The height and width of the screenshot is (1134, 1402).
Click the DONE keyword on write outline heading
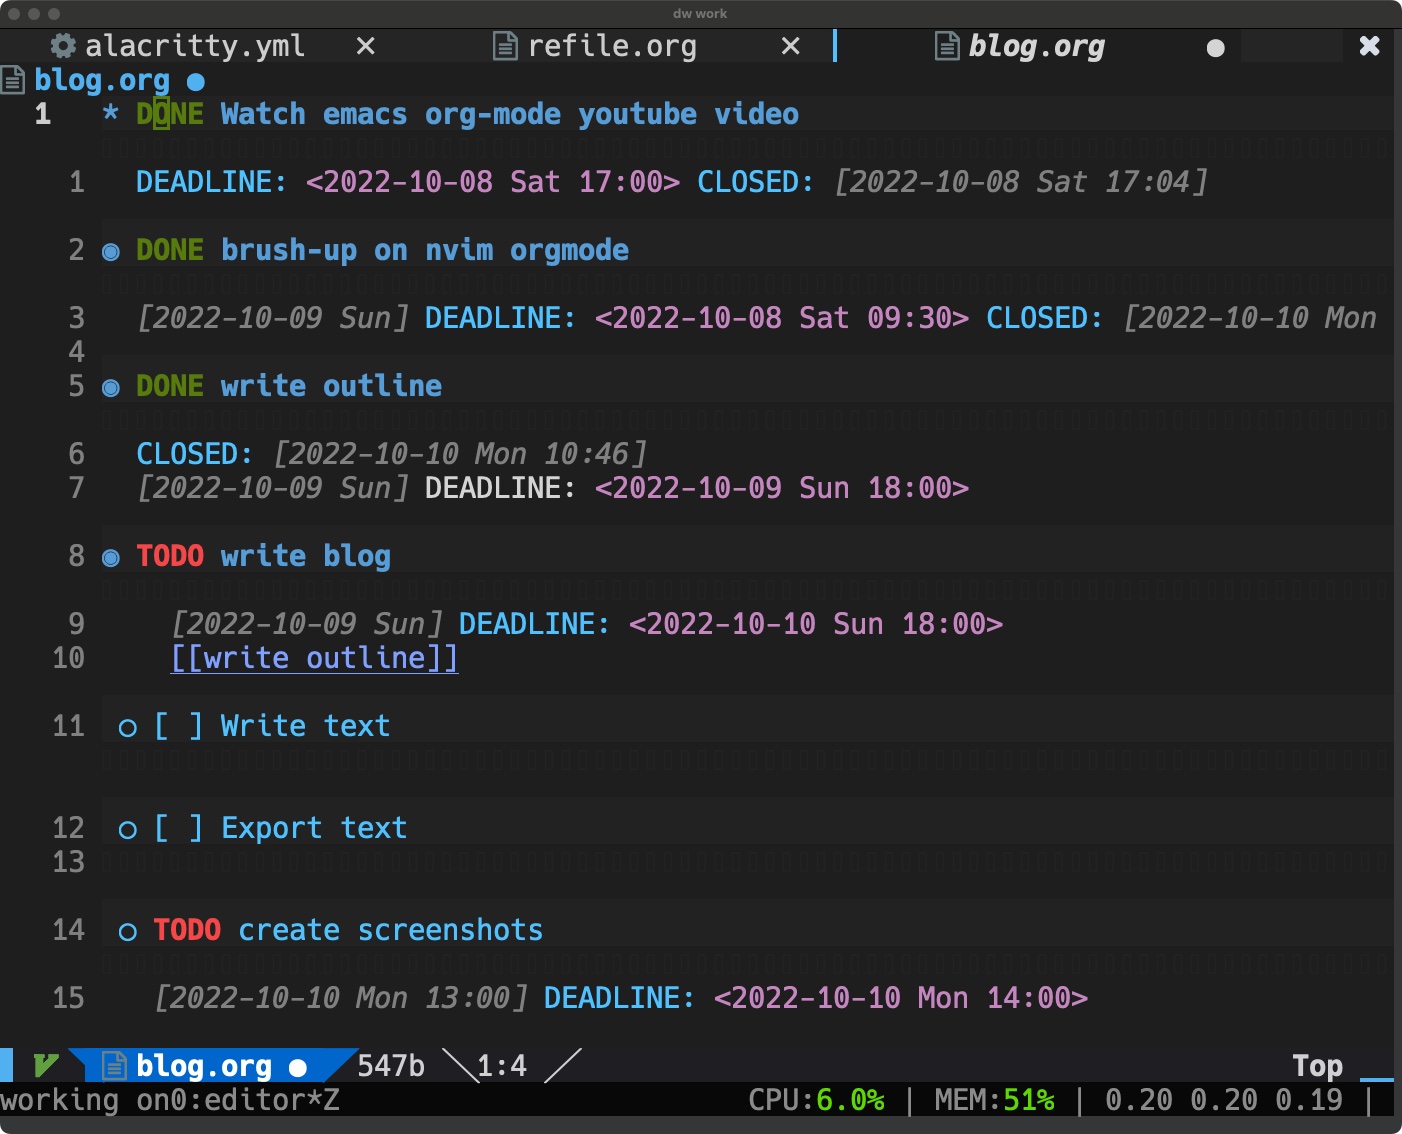pos(170,386)
